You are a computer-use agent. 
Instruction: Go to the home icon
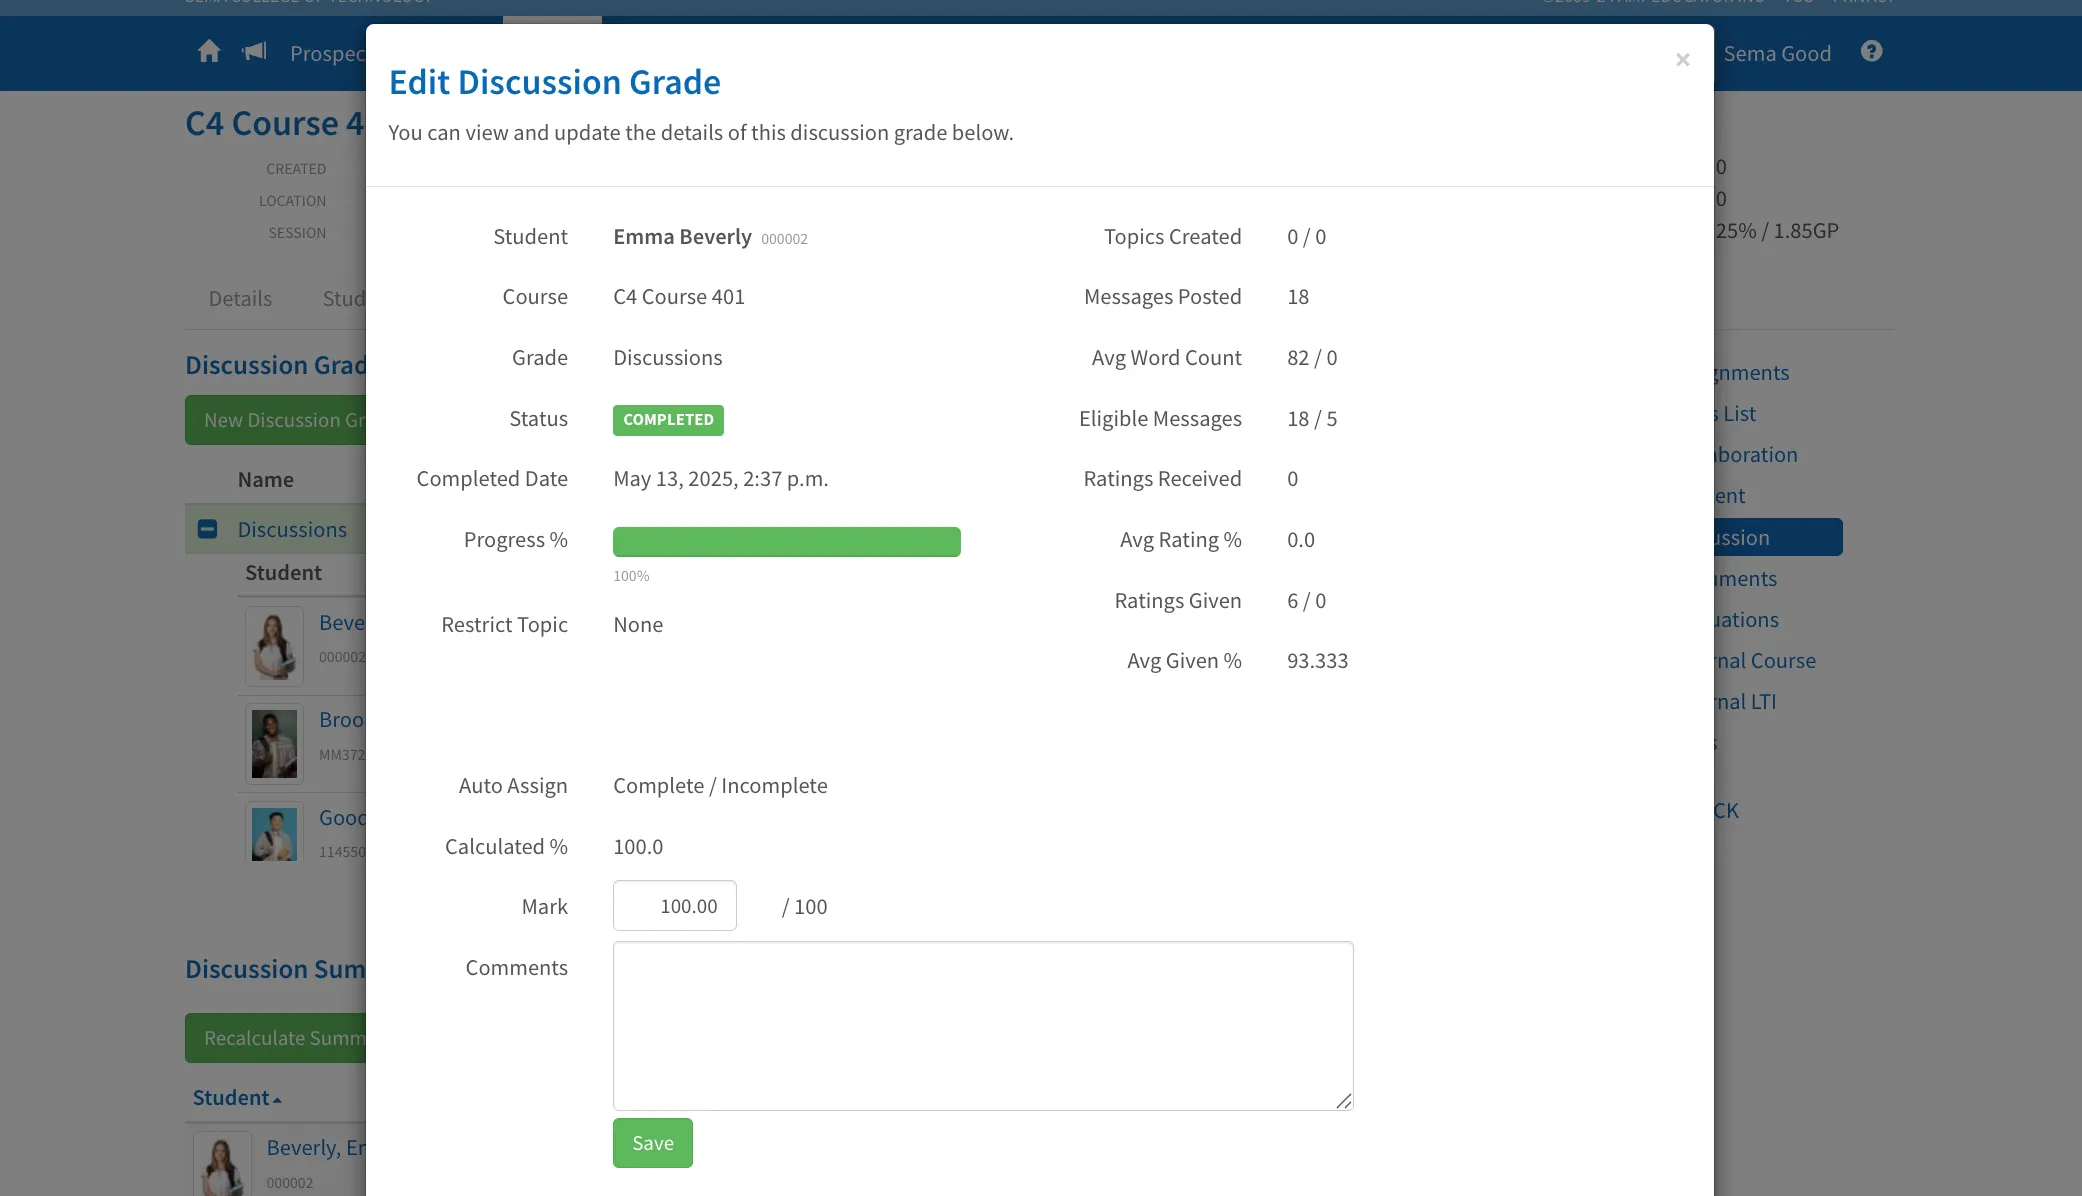[x=209, y=52]
